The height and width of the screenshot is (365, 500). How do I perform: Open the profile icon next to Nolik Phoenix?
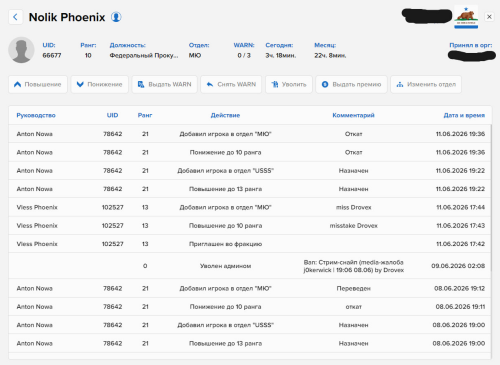click(116, 17)
